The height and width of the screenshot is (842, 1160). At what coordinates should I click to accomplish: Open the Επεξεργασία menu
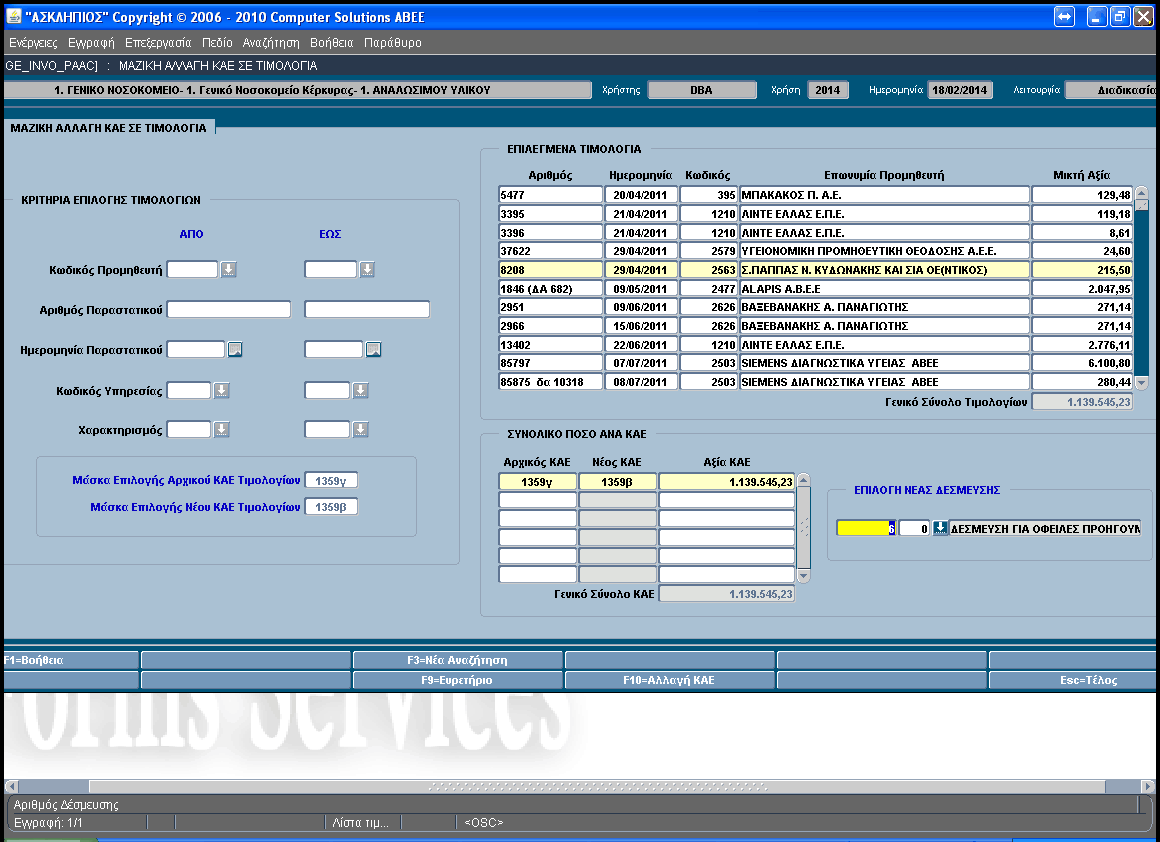tap(158, 43)
